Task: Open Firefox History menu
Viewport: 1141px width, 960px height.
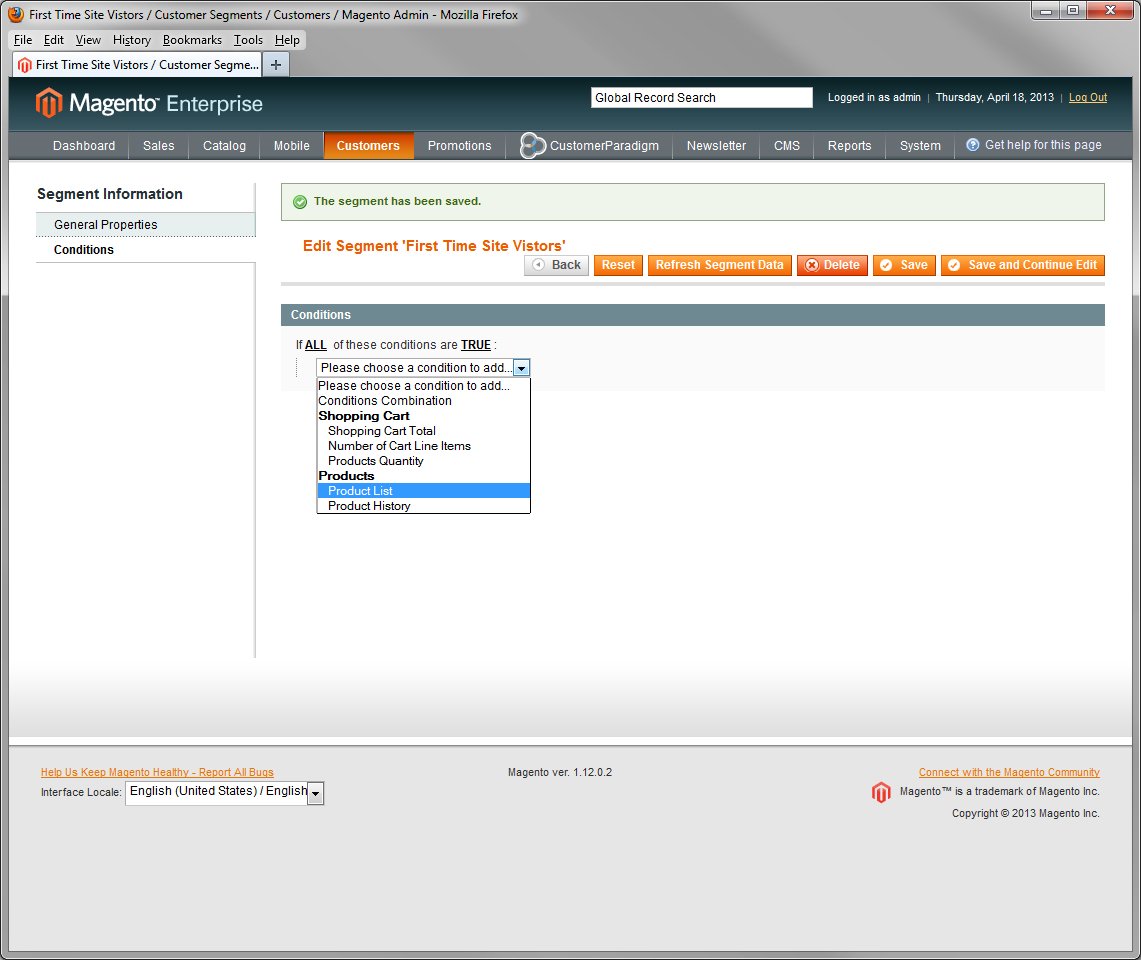Action: [132, 40]
